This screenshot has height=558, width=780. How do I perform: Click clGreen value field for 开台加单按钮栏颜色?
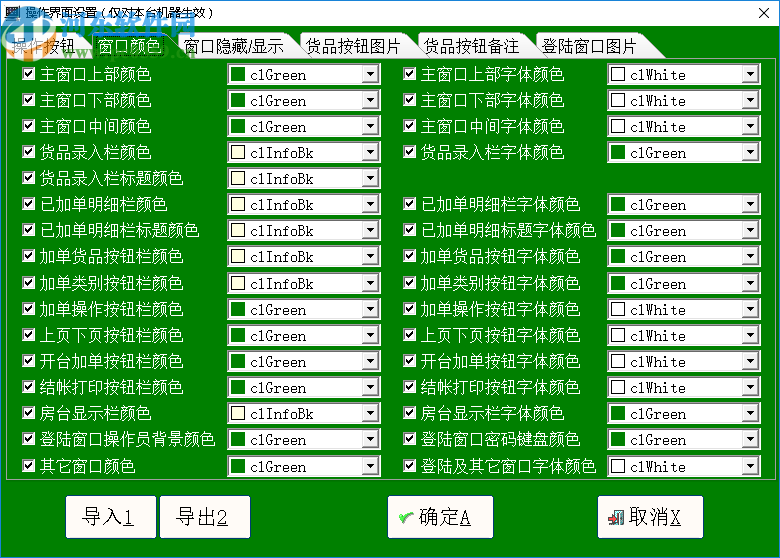pyautogui.click(x=304, y=361)
